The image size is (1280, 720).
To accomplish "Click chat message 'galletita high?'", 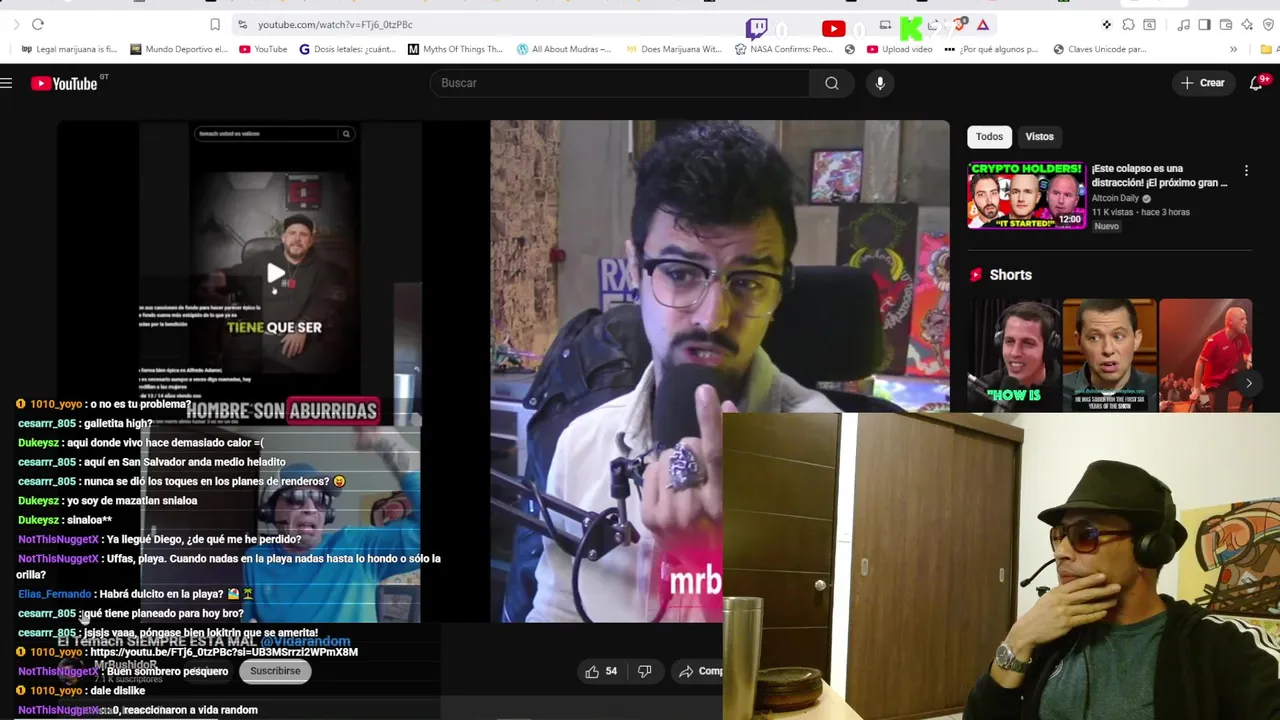I will tap(118, 423).
